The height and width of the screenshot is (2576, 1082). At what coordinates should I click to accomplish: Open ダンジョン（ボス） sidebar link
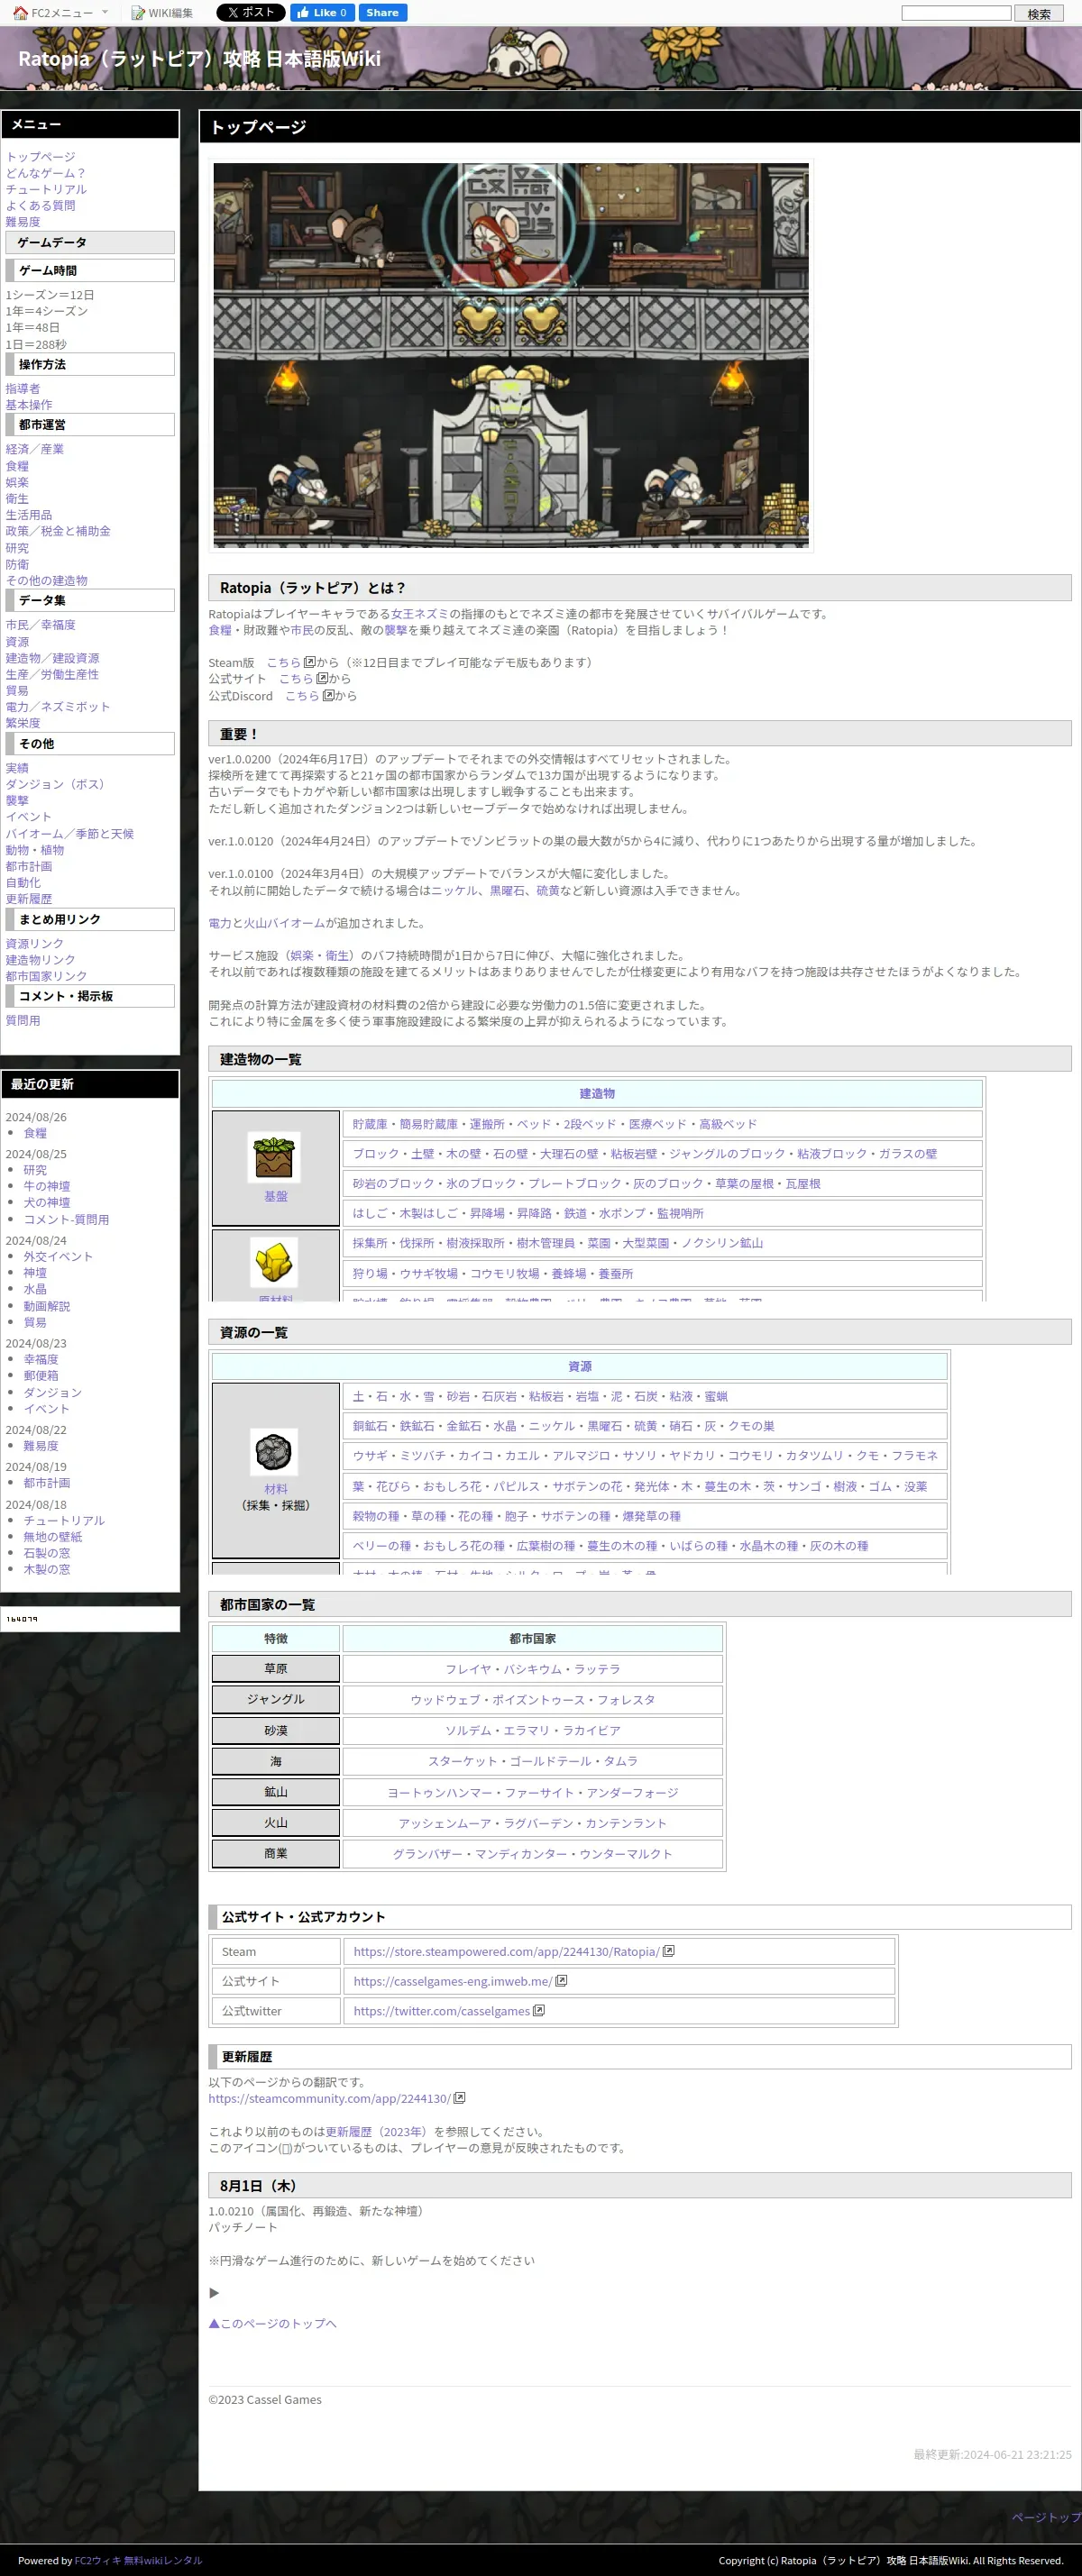pyautogui.click(x=55, y=784)
